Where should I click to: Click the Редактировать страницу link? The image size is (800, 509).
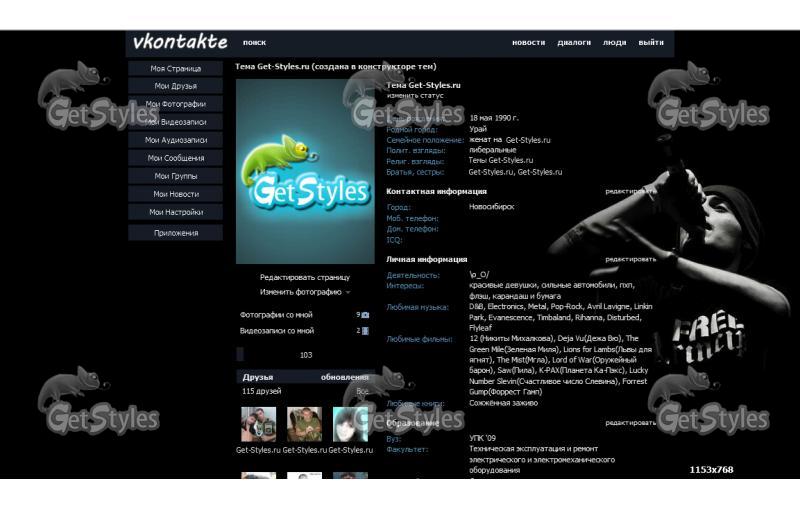click(305, 277)
